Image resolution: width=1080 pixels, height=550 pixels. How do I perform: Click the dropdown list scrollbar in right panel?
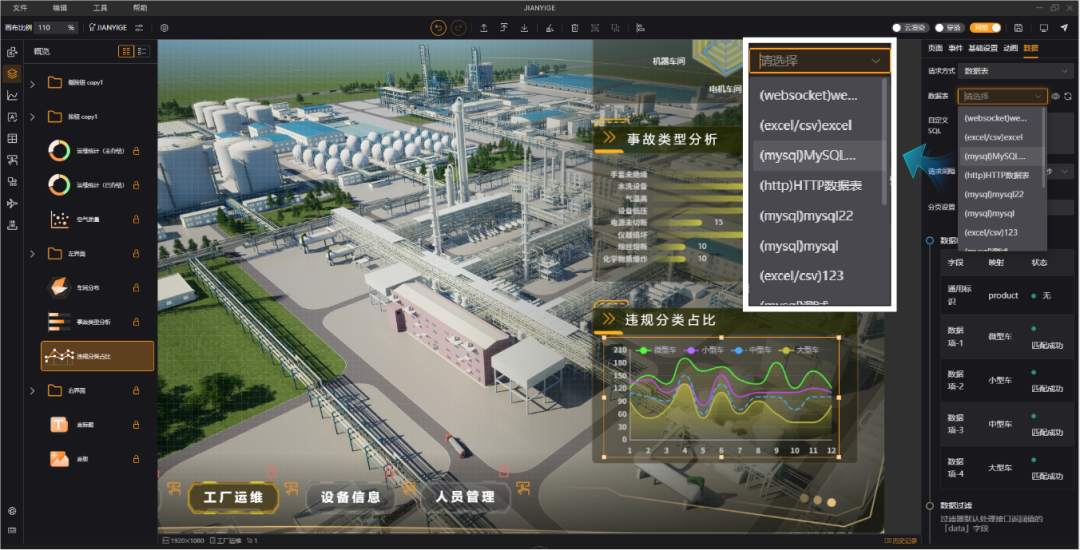1045,148
